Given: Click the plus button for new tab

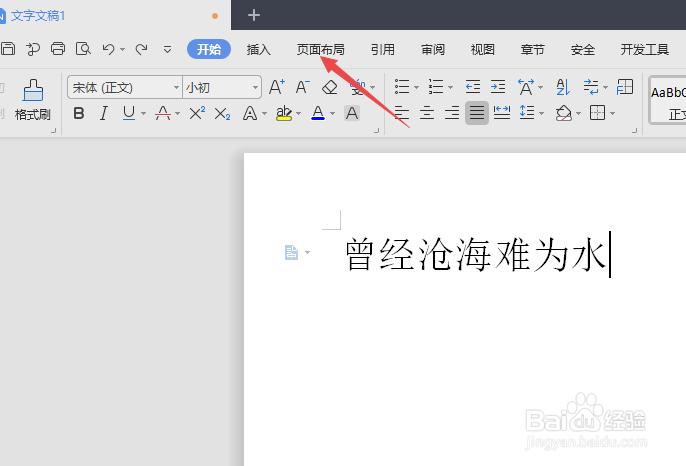Looking at the screenshot, I should click(x=254, y=15).
